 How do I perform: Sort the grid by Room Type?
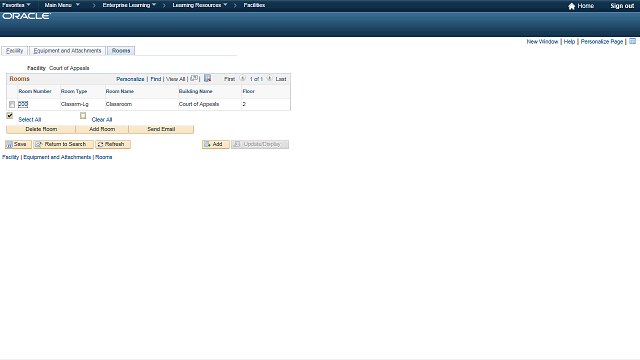(x=74, y=91)
